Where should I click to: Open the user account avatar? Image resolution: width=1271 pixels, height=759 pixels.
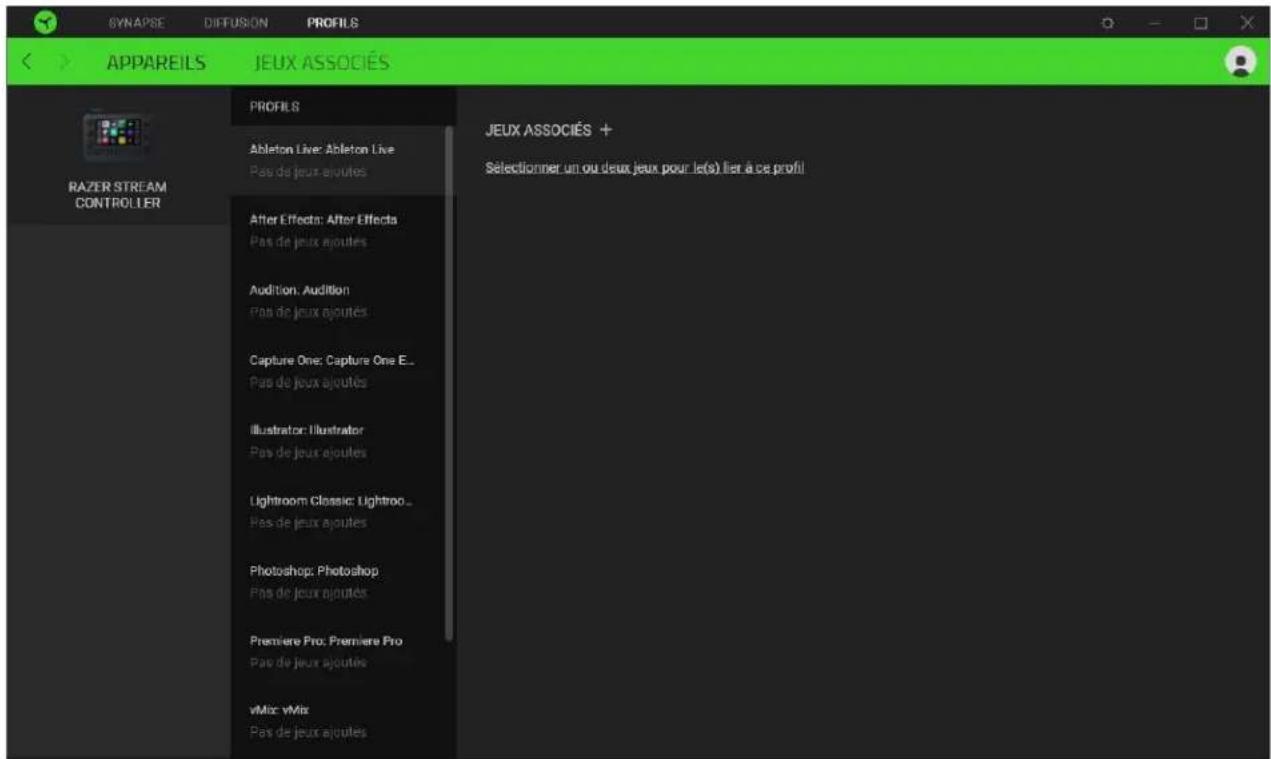1241,62
